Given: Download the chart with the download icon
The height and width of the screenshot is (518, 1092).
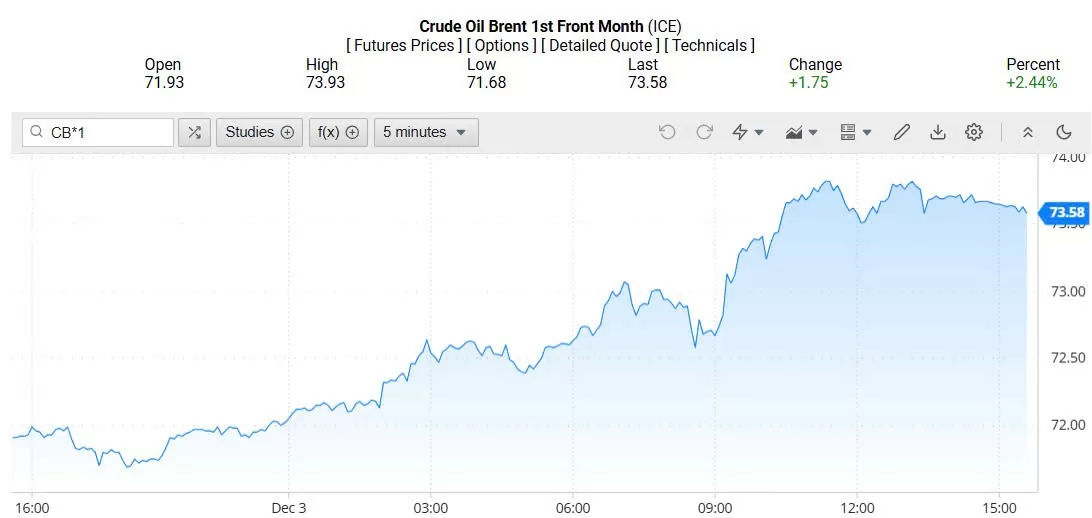Looking at the screenshot, I should 938,132.
